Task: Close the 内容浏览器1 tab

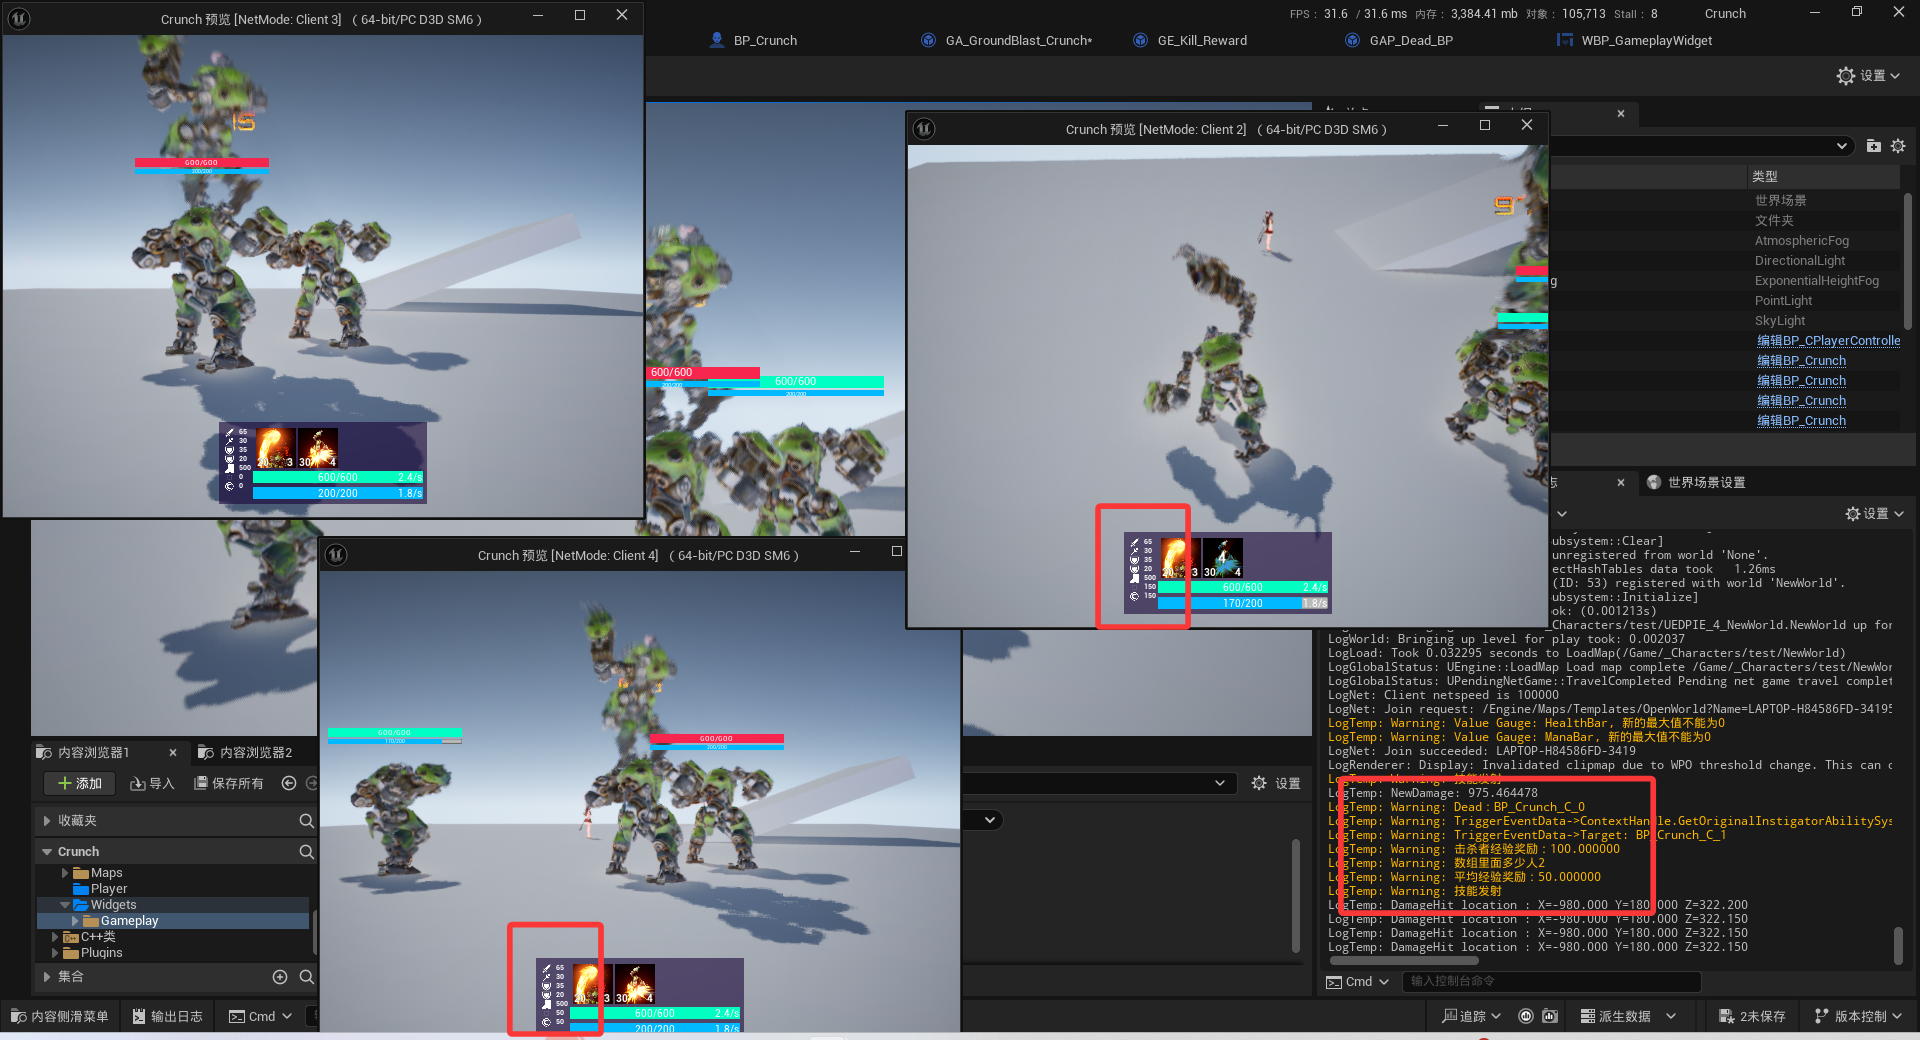Action: pos(173,752)
